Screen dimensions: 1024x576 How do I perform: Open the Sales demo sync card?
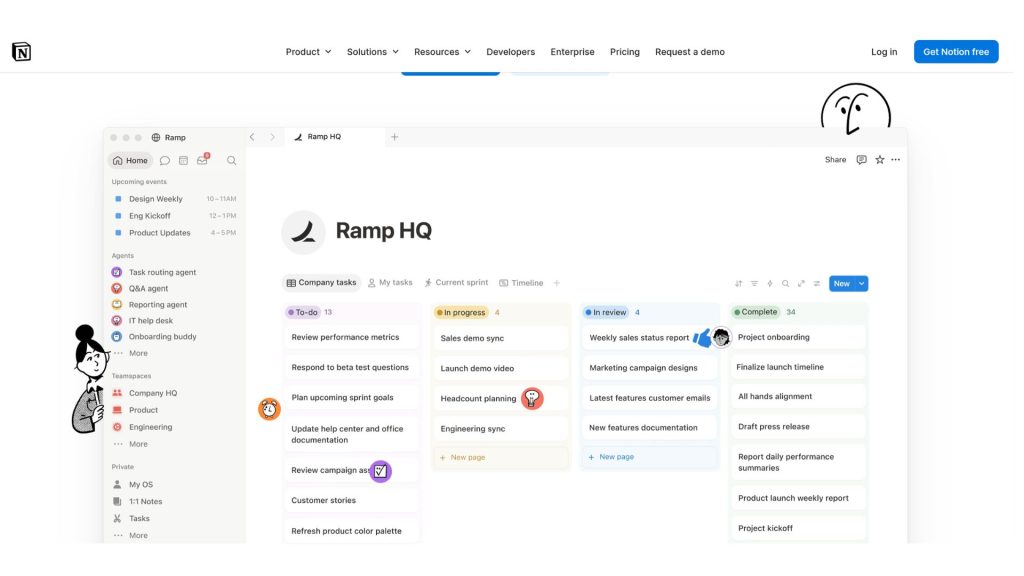(501, 338)
